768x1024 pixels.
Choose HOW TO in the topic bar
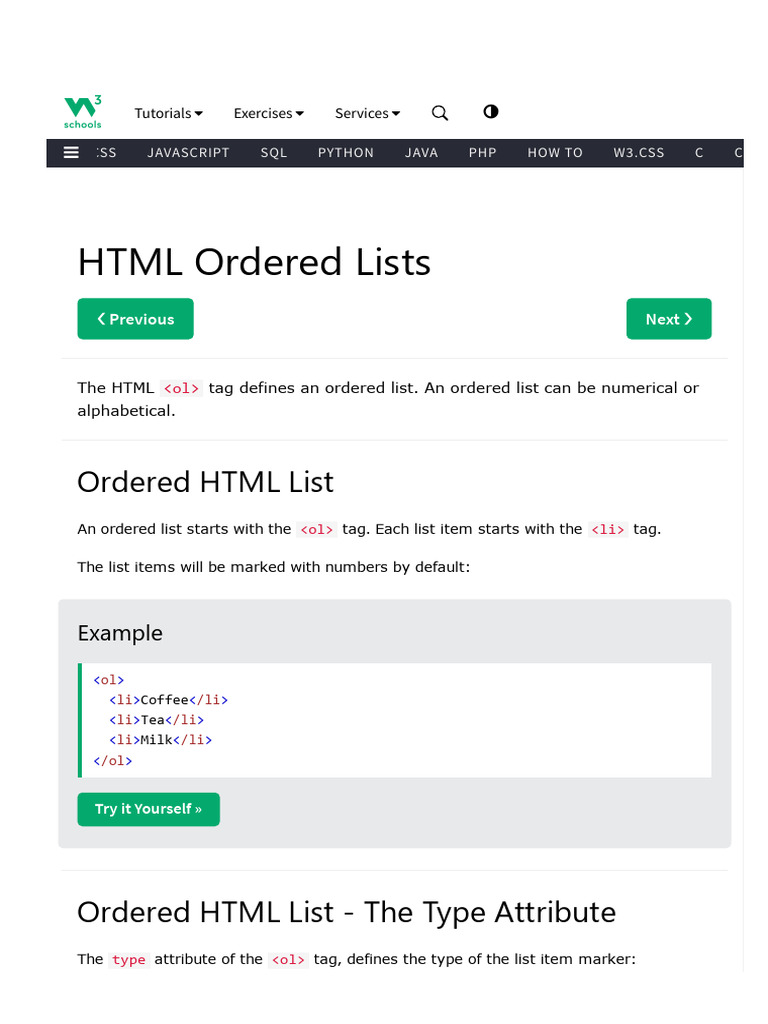coord(555,153)
